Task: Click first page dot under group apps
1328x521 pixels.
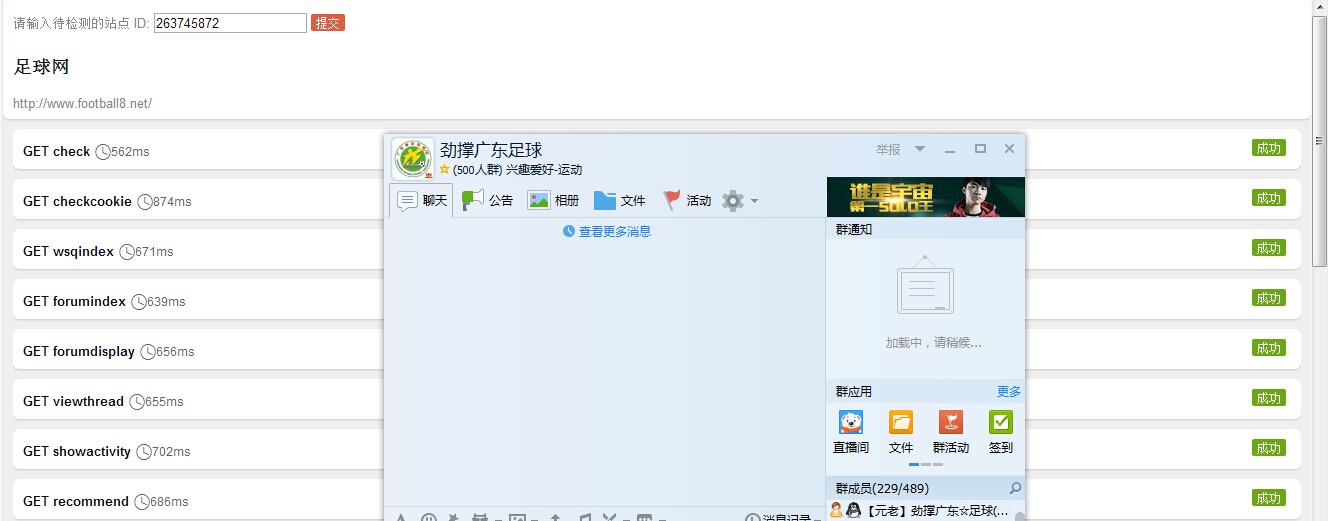Action: (914, 464)
